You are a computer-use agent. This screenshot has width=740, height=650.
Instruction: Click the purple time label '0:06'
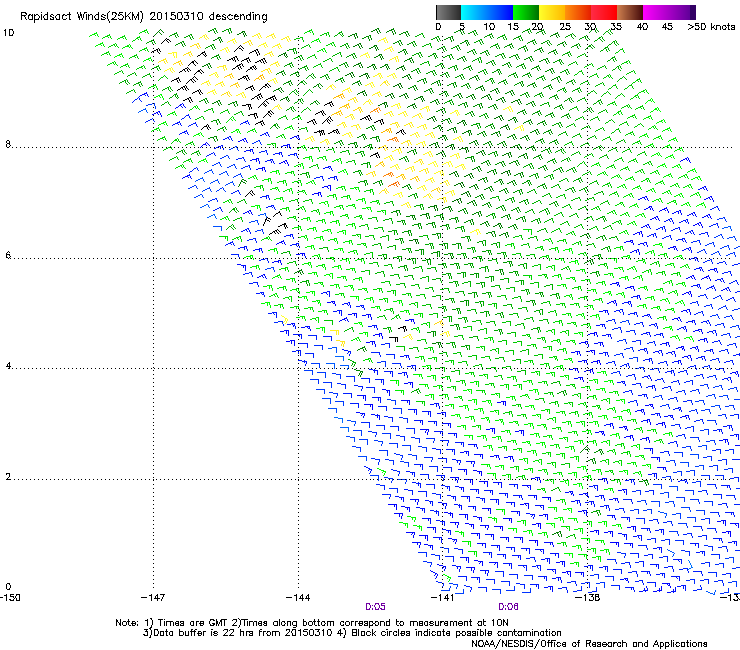click(x=508, y=607)
